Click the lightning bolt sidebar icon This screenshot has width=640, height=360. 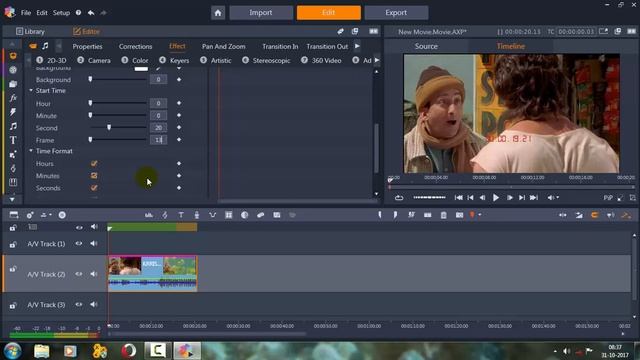tap(13, 112)
